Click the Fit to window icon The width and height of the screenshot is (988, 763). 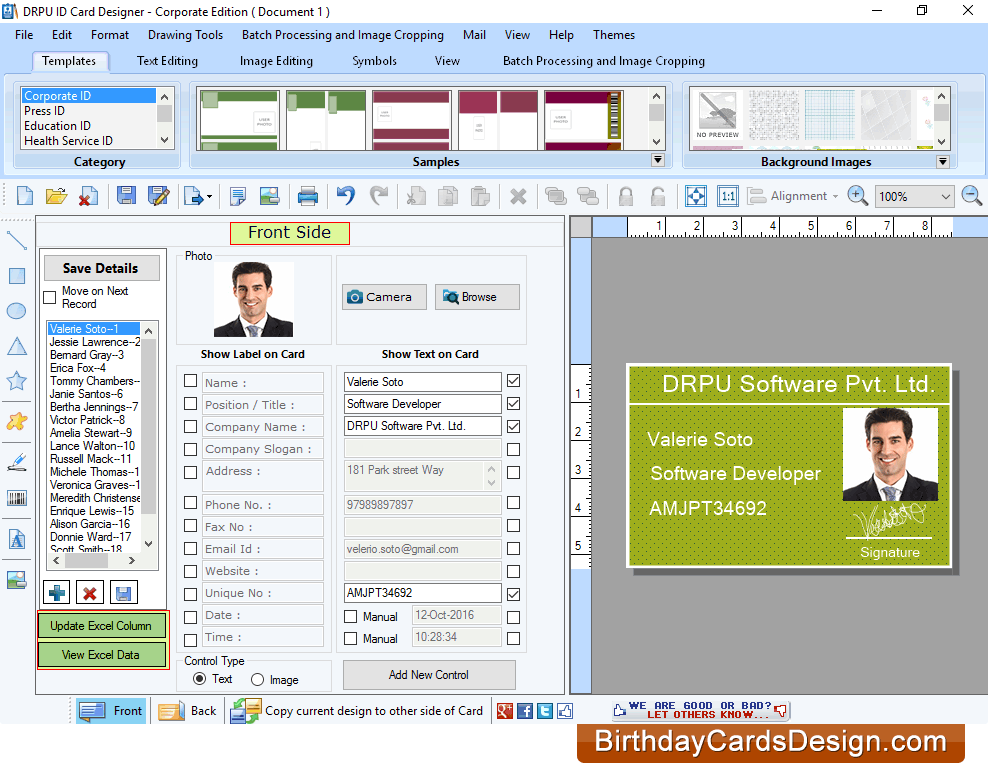point(696,196)
